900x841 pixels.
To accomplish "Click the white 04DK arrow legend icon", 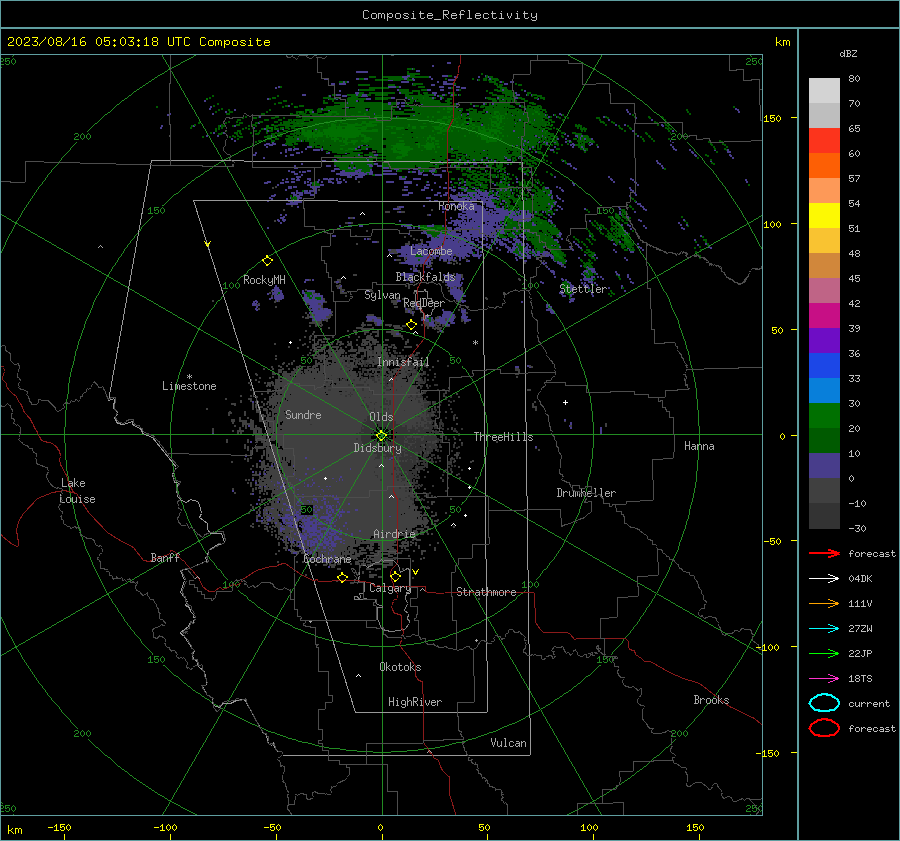I will 824,578.
